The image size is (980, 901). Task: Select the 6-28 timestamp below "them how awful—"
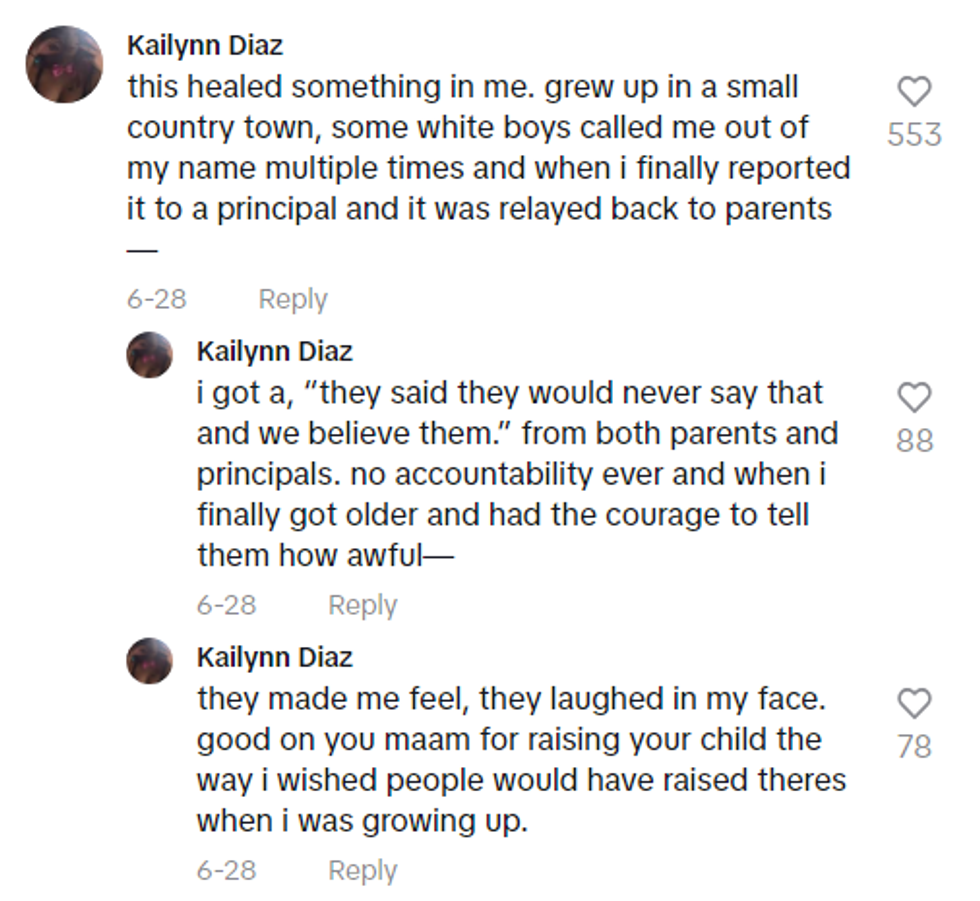[226, 605]
